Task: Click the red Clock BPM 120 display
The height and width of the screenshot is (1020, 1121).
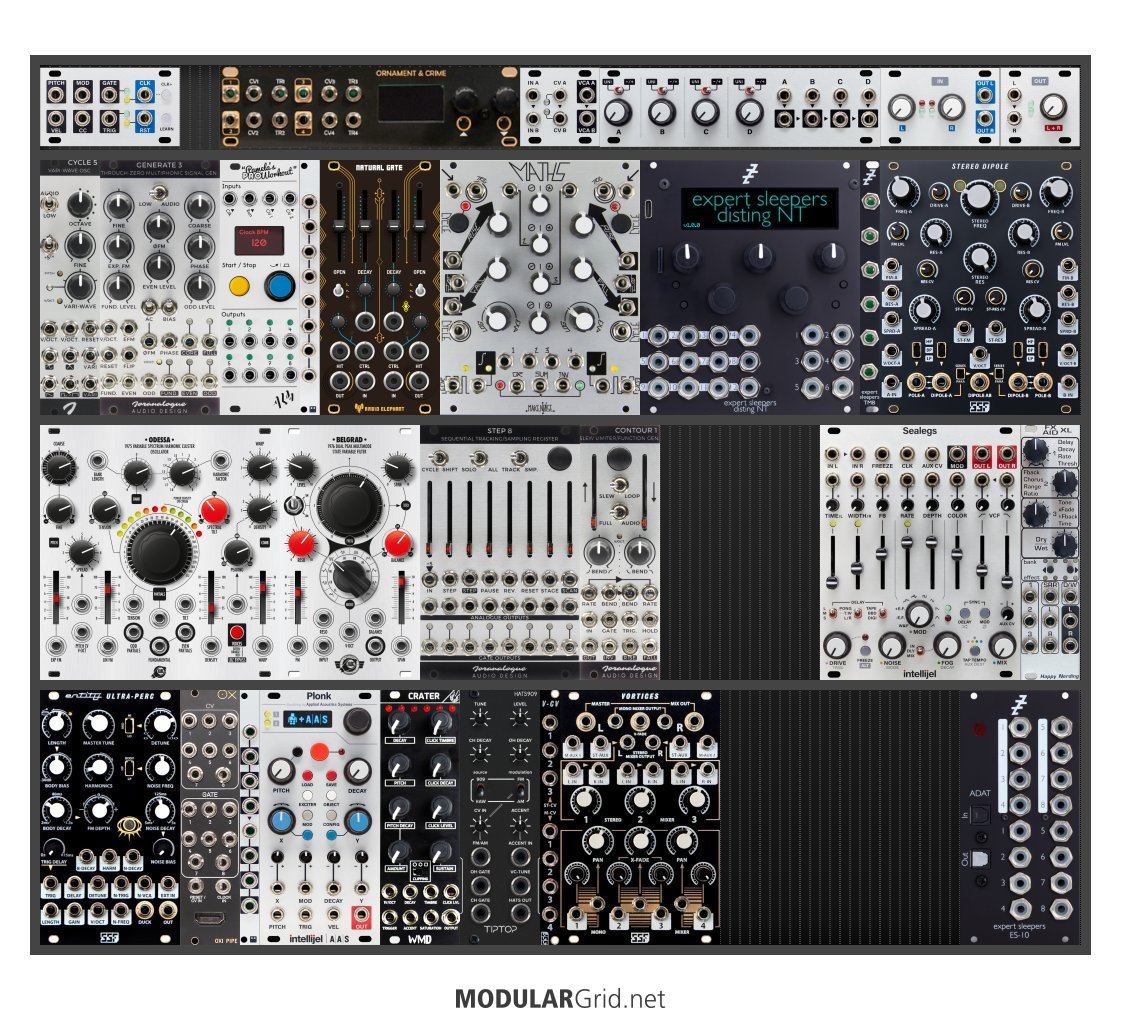Action: (x=259, y=239)
